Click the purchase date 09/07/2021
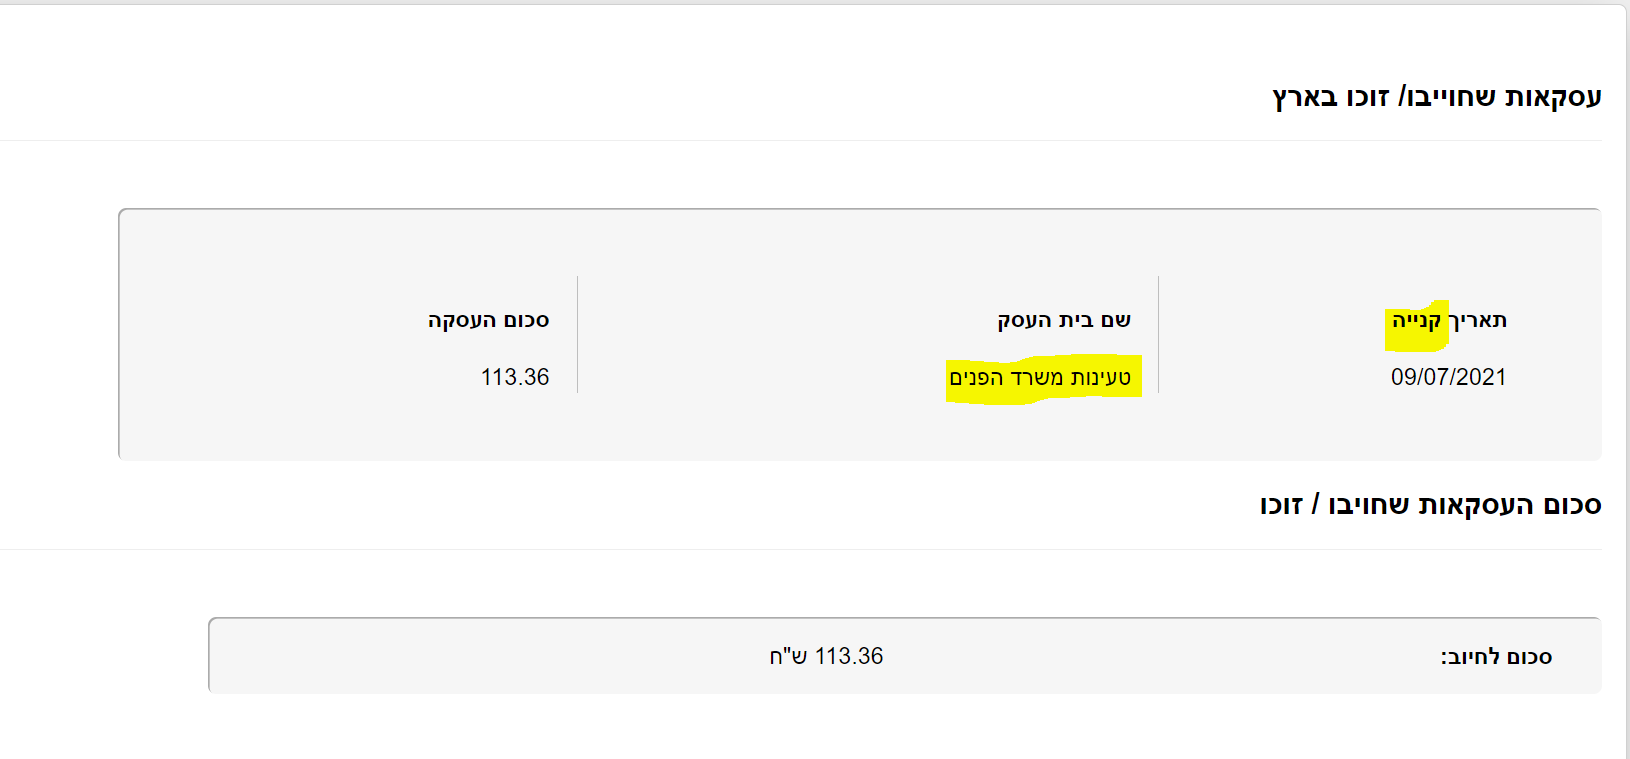Viewport: 1630px width, 759px height. pos(1448,377)
